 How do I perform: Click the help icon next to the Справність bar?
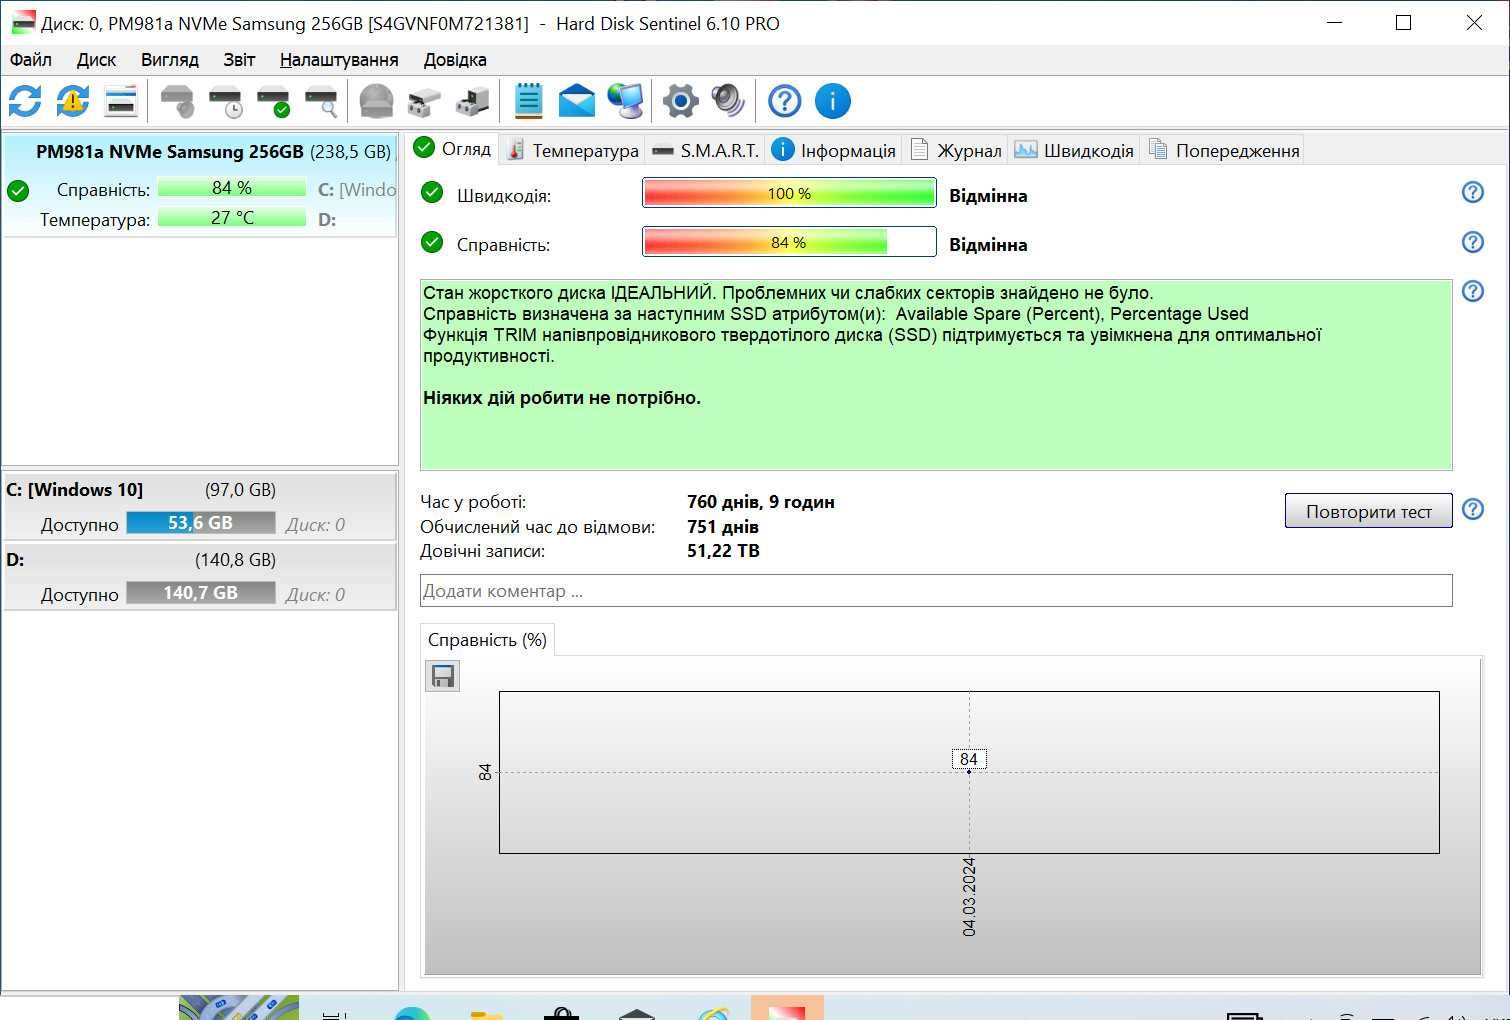[x=1472, y=242]
